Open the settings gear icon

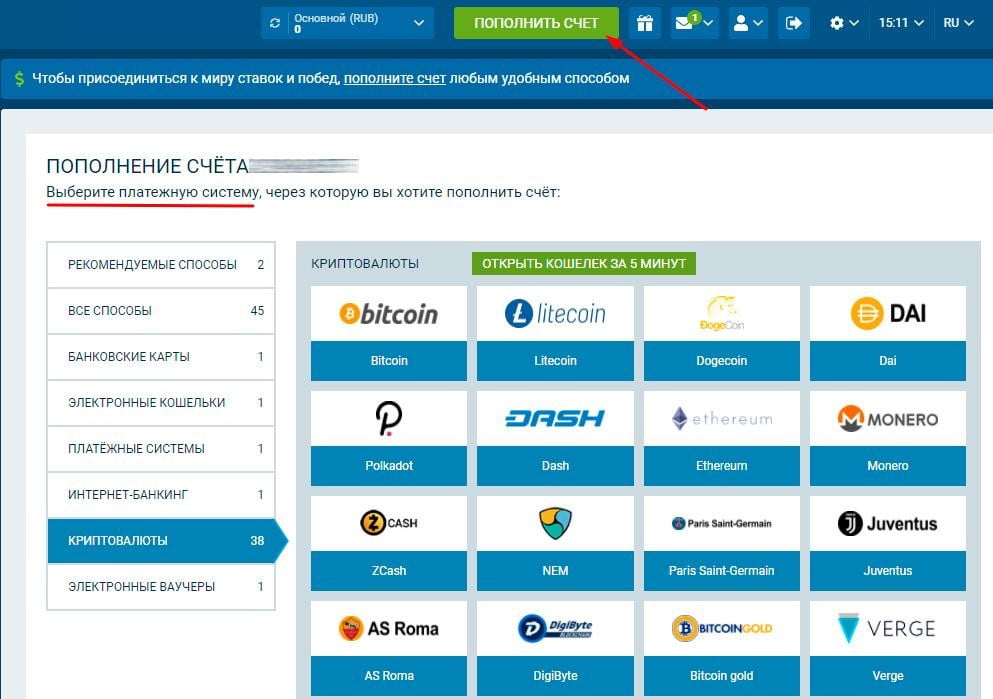(836, 22)
